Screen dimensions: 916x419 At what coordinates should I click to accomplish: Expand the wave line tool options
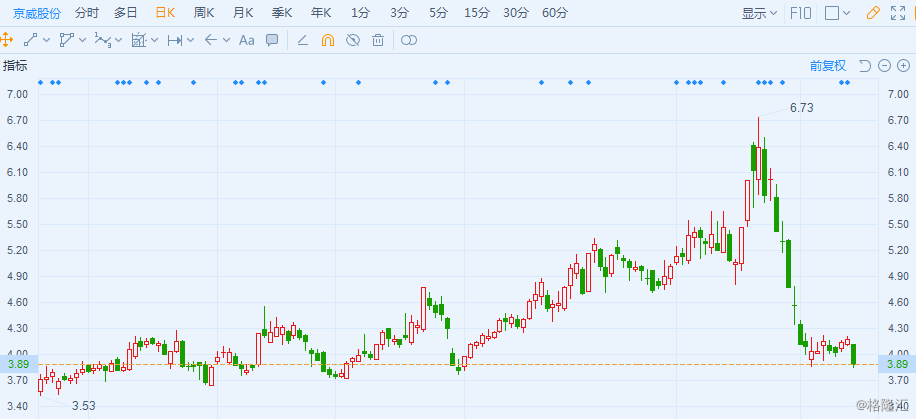point(119,40)
